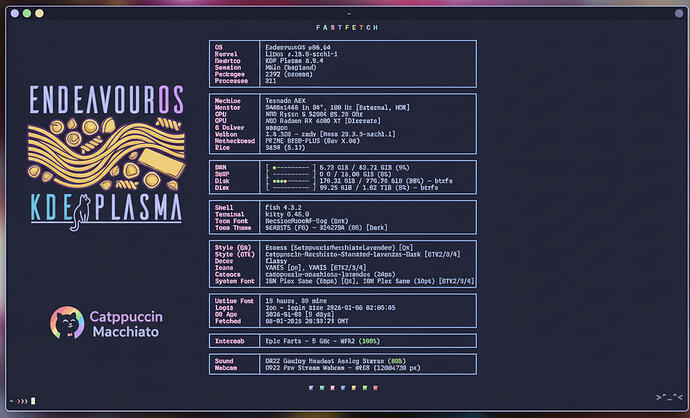Viewport: 690px width, 418px height.
Task: Click the green 100% value in the network row
Action: pyautogui.click(x=369, y=341)
